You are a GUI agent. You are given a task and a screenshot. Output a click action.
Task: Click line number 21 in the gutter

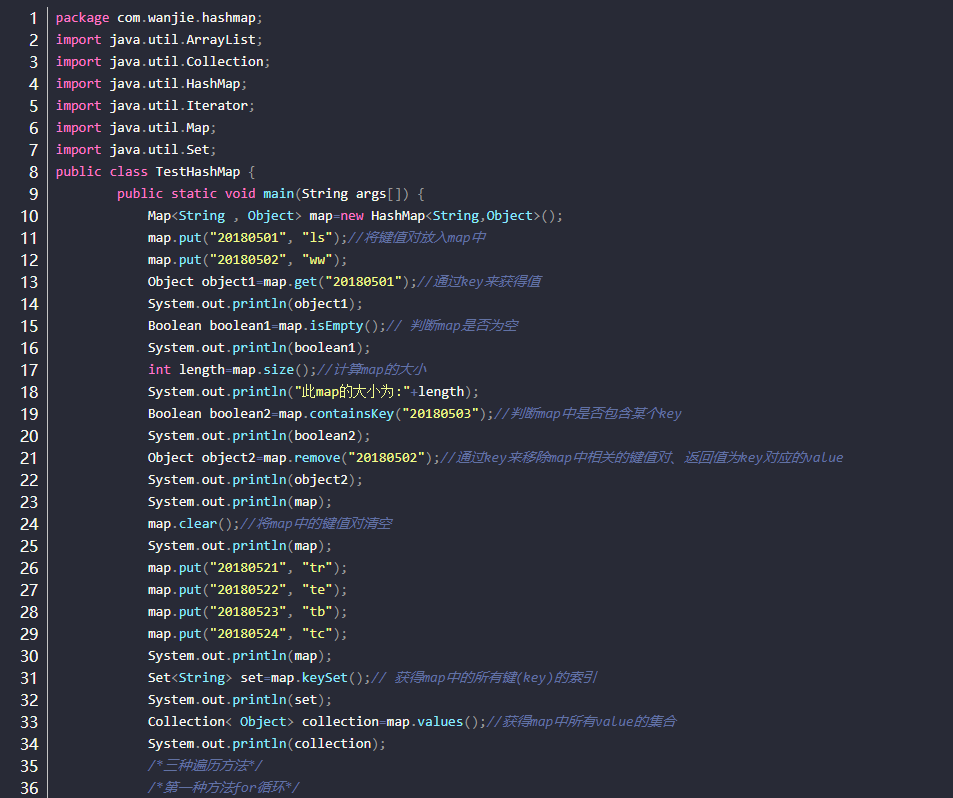point(29,458)
